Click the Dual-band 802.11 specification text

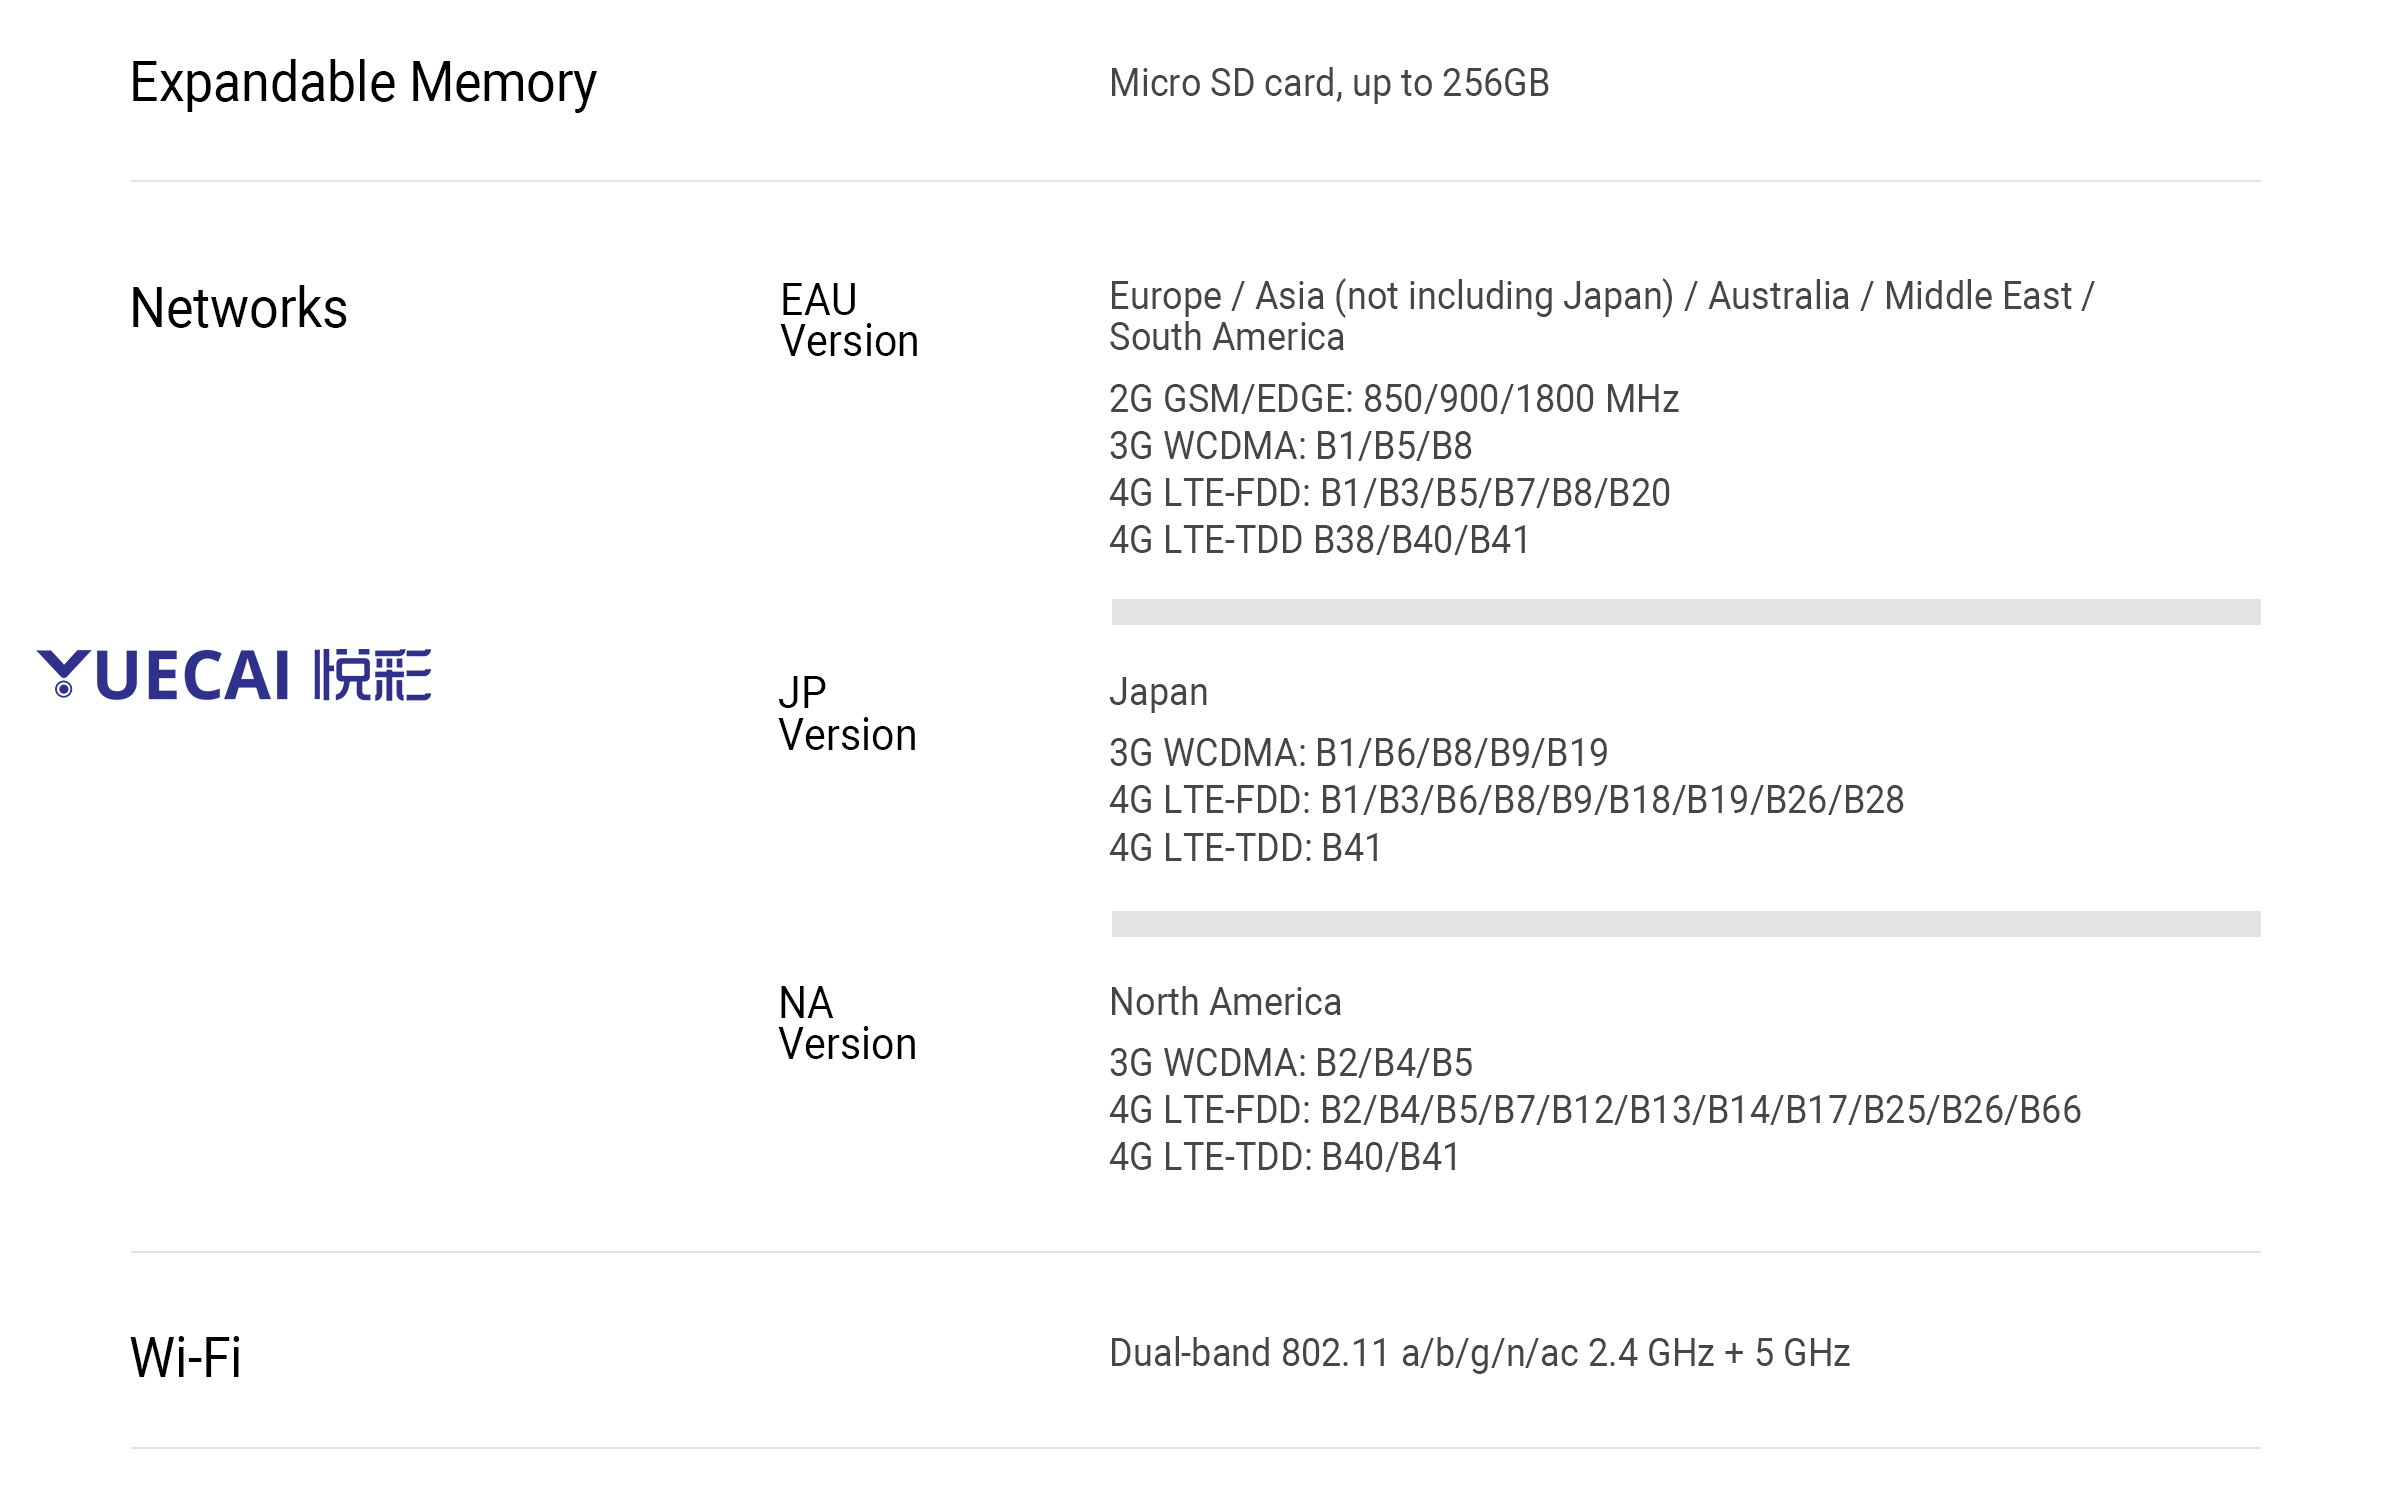coord(1479,1353)
